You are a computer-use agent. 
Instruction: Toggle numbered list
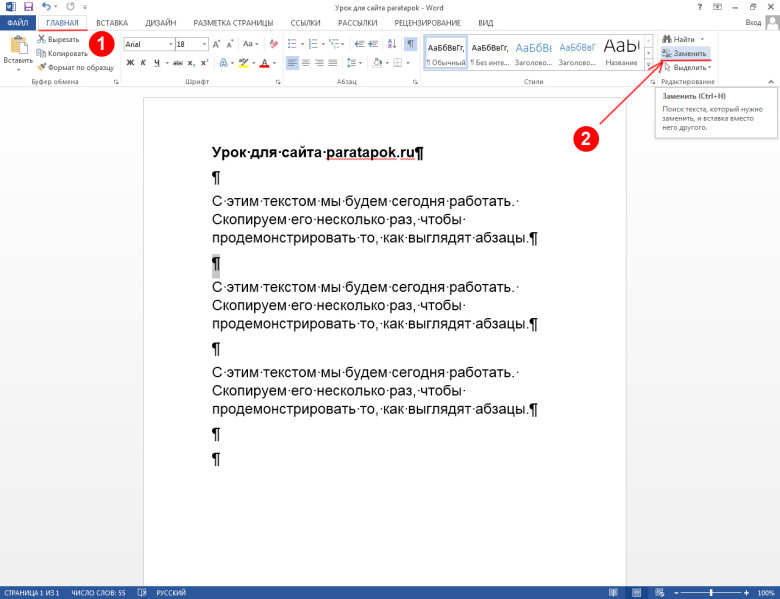pyautogui.click(x=313, y=44)
